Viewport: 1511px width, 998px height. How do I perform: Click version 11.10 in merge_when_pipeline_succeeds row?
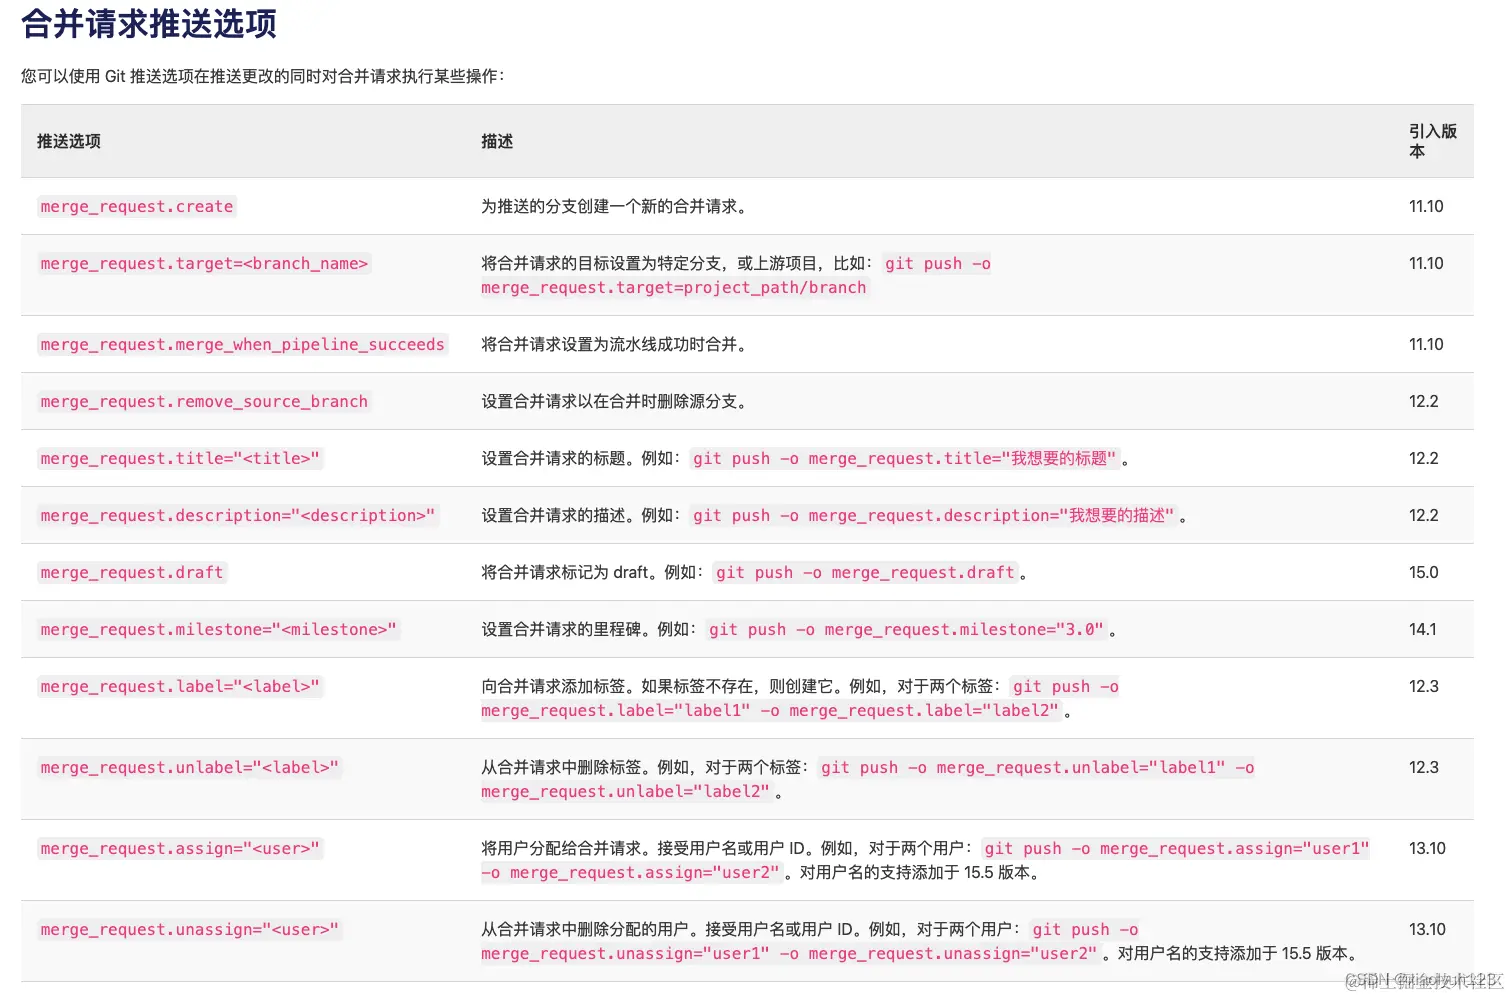pyautogui.click(x=1426, y=344)
